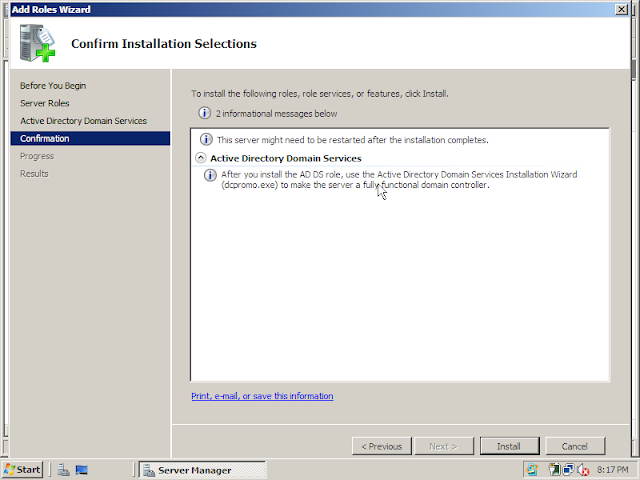The image size is (640, 480).
Task: Click the '2 informational messages below' text
Action: tap(276, 114)
